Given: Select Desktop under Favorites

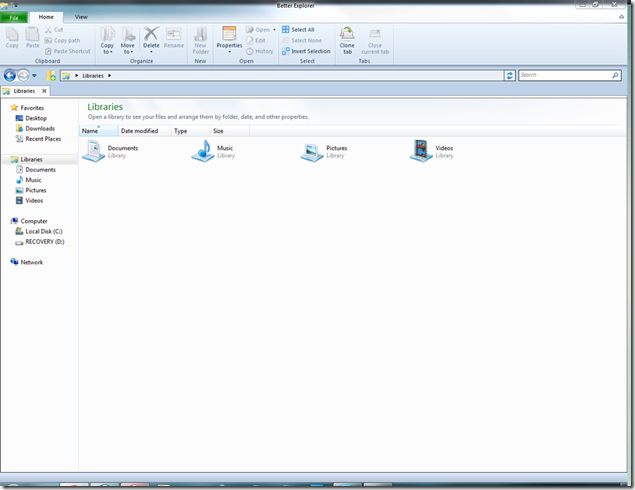Looking at the screenshot, I should pyautogui.click(x=31, y=118).
